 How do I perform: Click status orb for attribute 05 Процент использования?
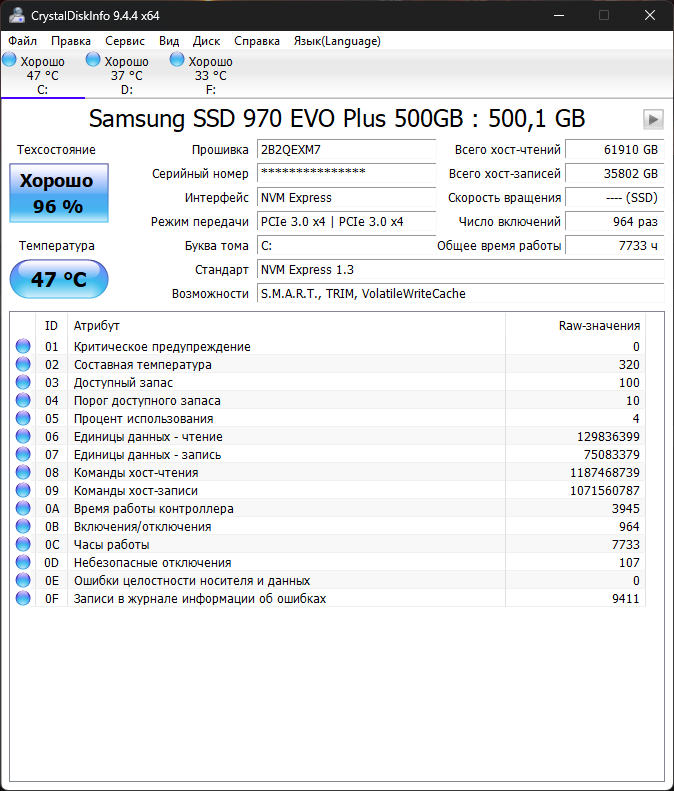[23, 418]
